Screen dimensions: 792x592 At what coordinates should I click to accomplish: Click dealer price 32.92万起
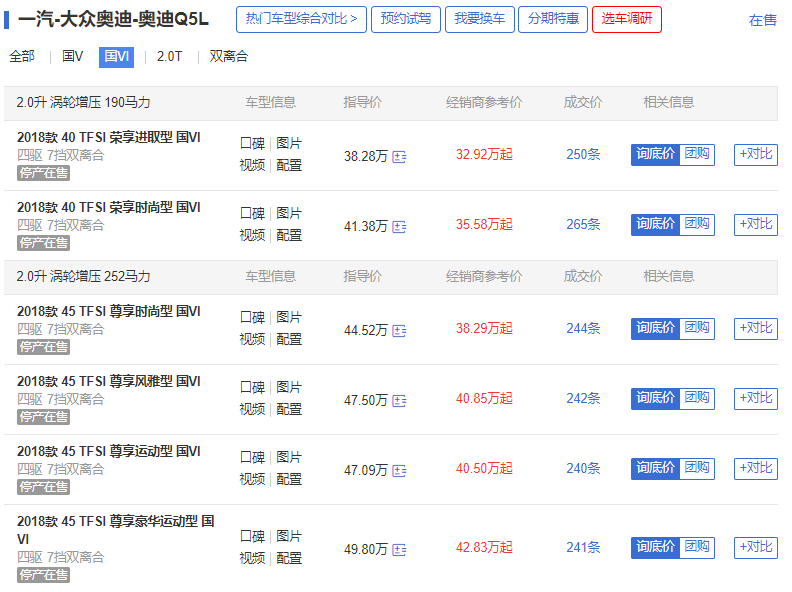click(484, 155)
